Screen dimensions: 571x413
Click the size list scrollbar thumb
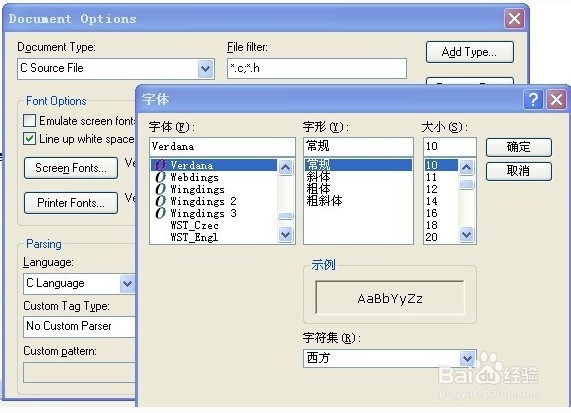(x=466, y=184)
